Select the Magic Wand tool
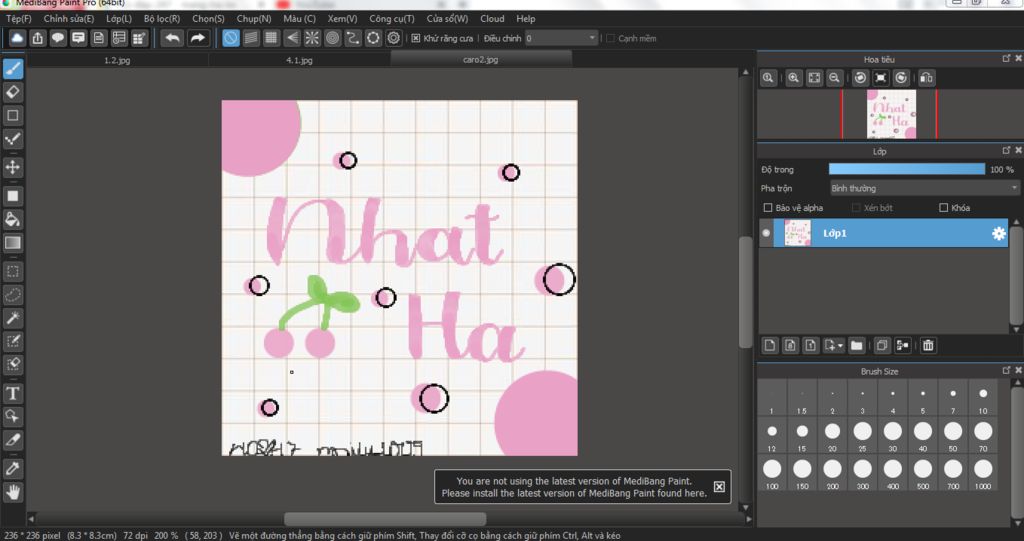This screenshot has height=541, width=1024. pos(13,318)
